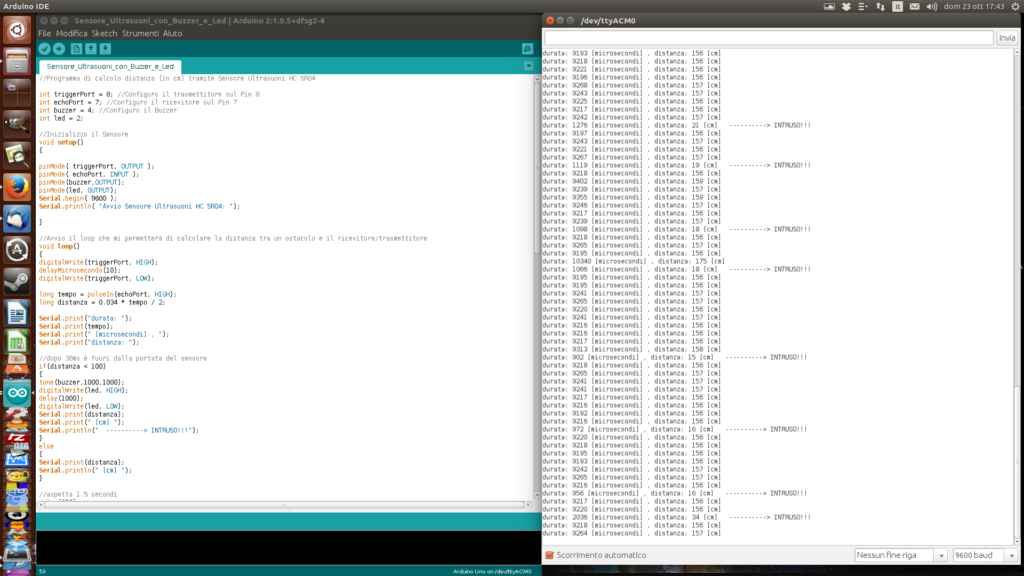This screenshot has width=1024, height=576.
Task: Click the int triggerPort = 8 line
Action: pos(149,94)
